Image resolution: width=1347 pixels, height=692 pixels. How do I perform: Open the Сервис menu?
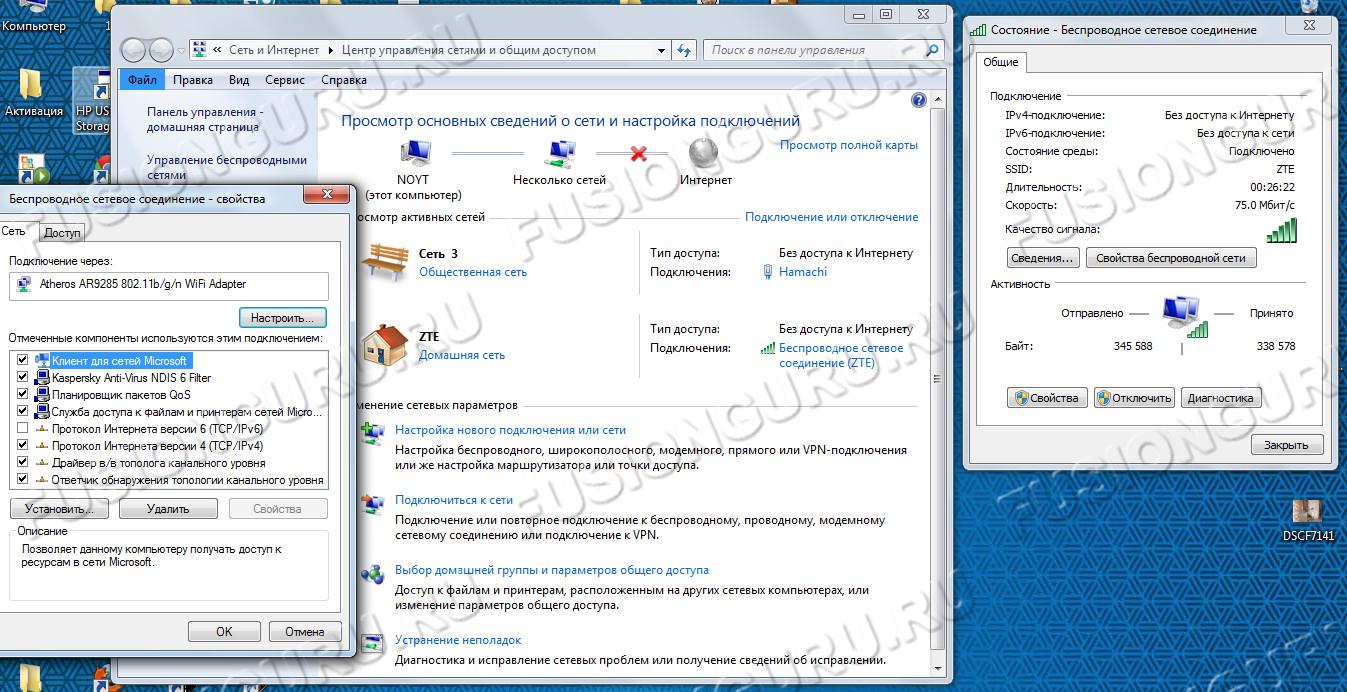pyautogui.click(x=285, y=80)
